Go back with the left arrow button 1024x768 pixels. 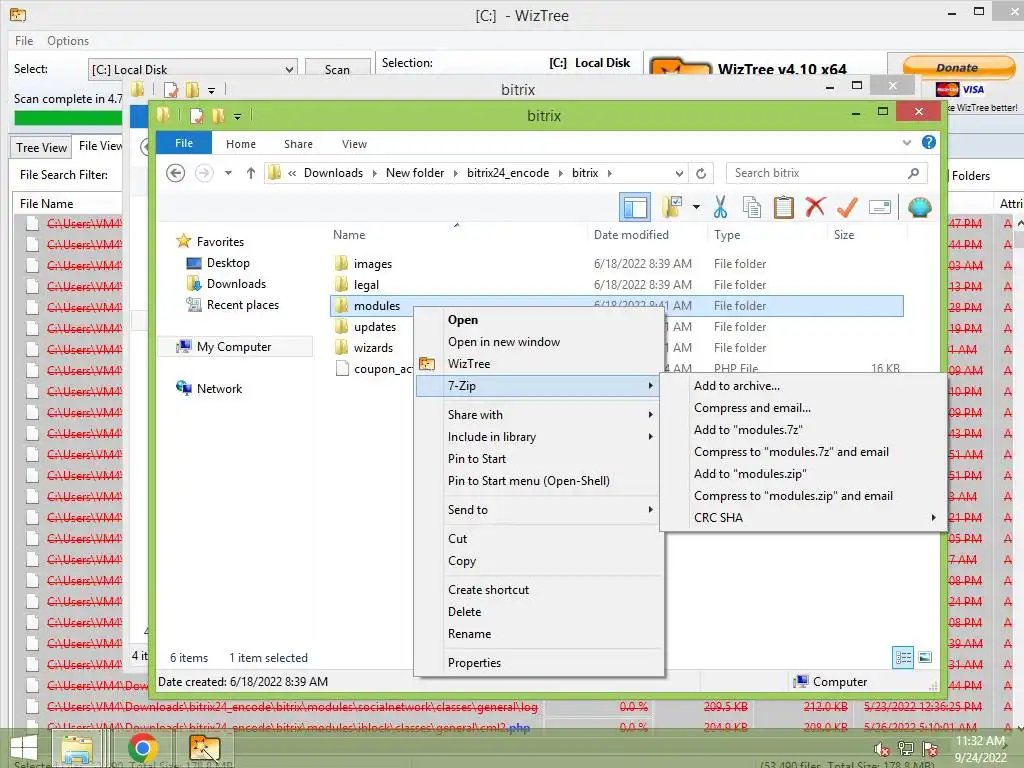tap(175, 173)
